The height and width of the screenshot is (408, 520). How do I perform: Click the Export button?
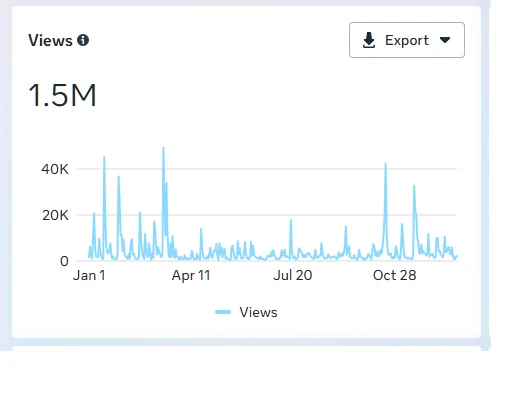tap(407, 40)
